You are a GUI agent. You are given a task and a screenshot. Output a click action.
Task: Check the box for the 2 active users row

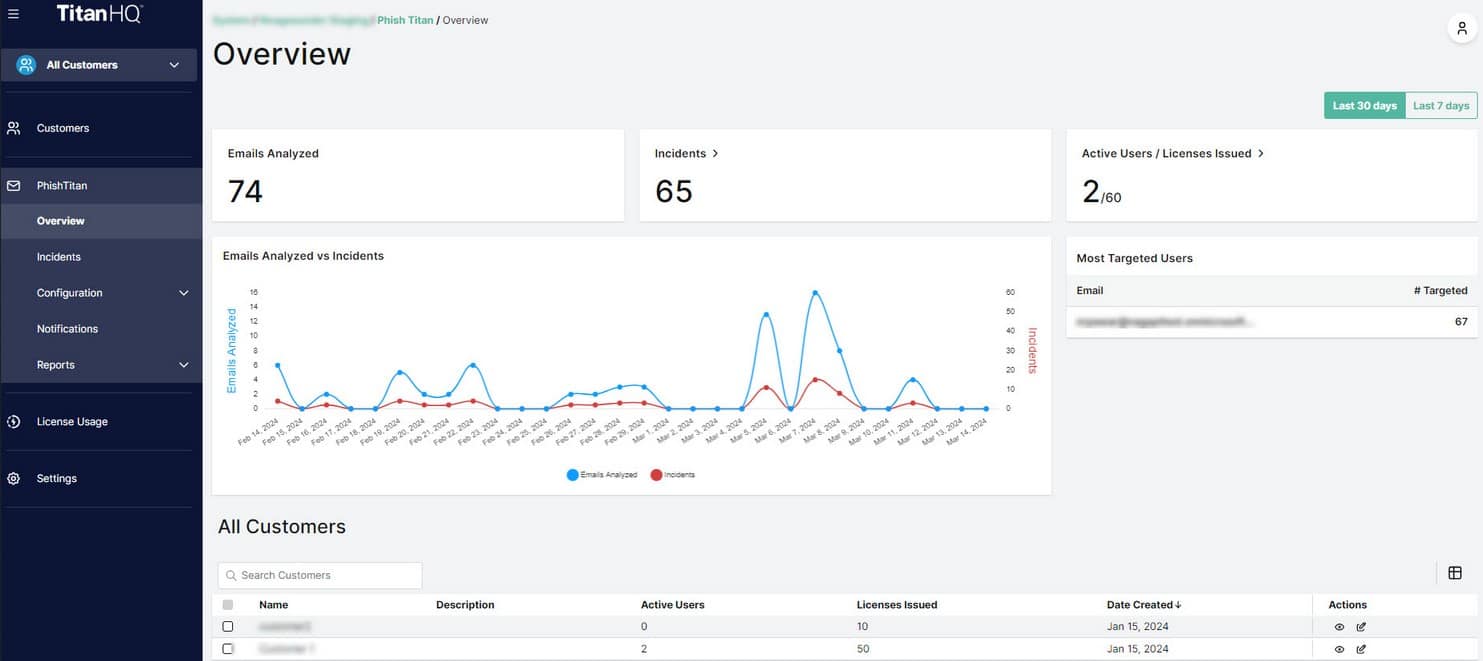[228, 649]
